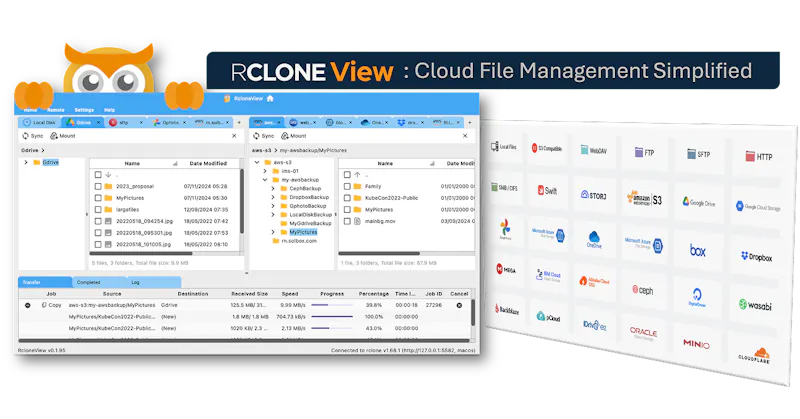Viewport: 800px width, 419px height.
Task: Pick the HTTP provider tile
Action: point(759,157)
